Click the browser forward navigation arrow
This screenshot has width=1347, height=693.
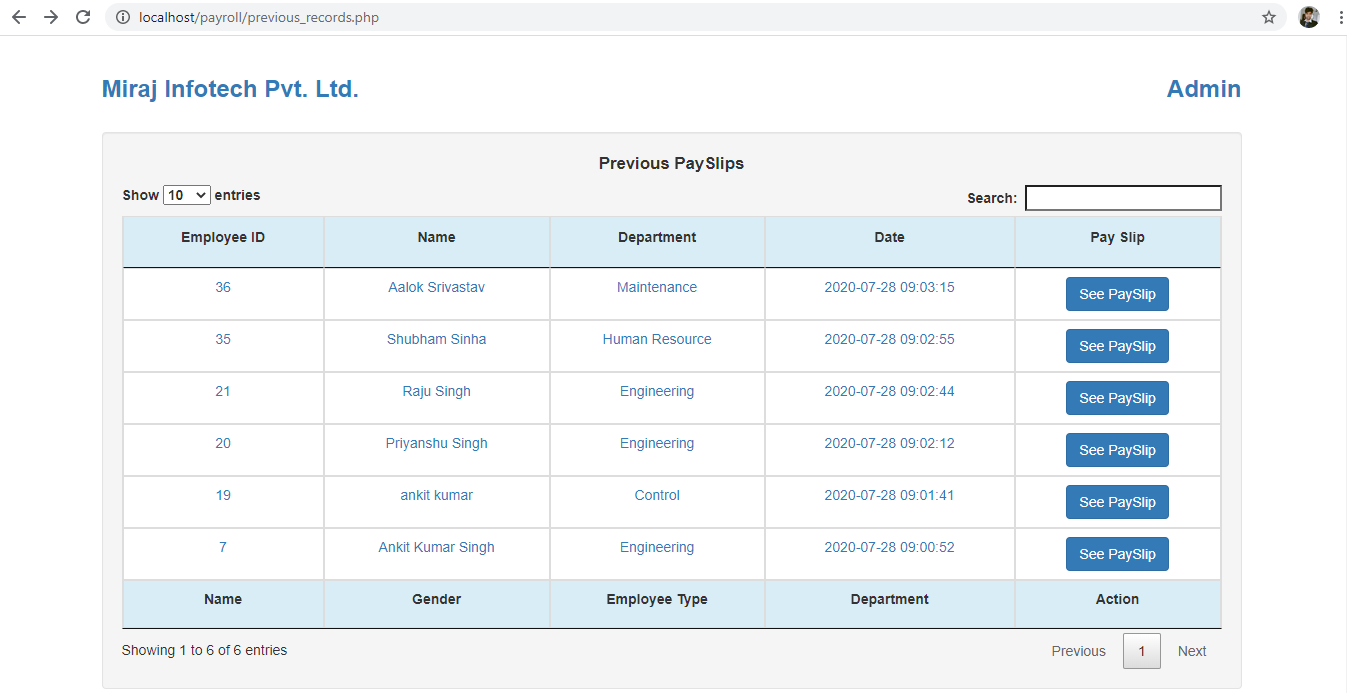(x=51, y=17)
